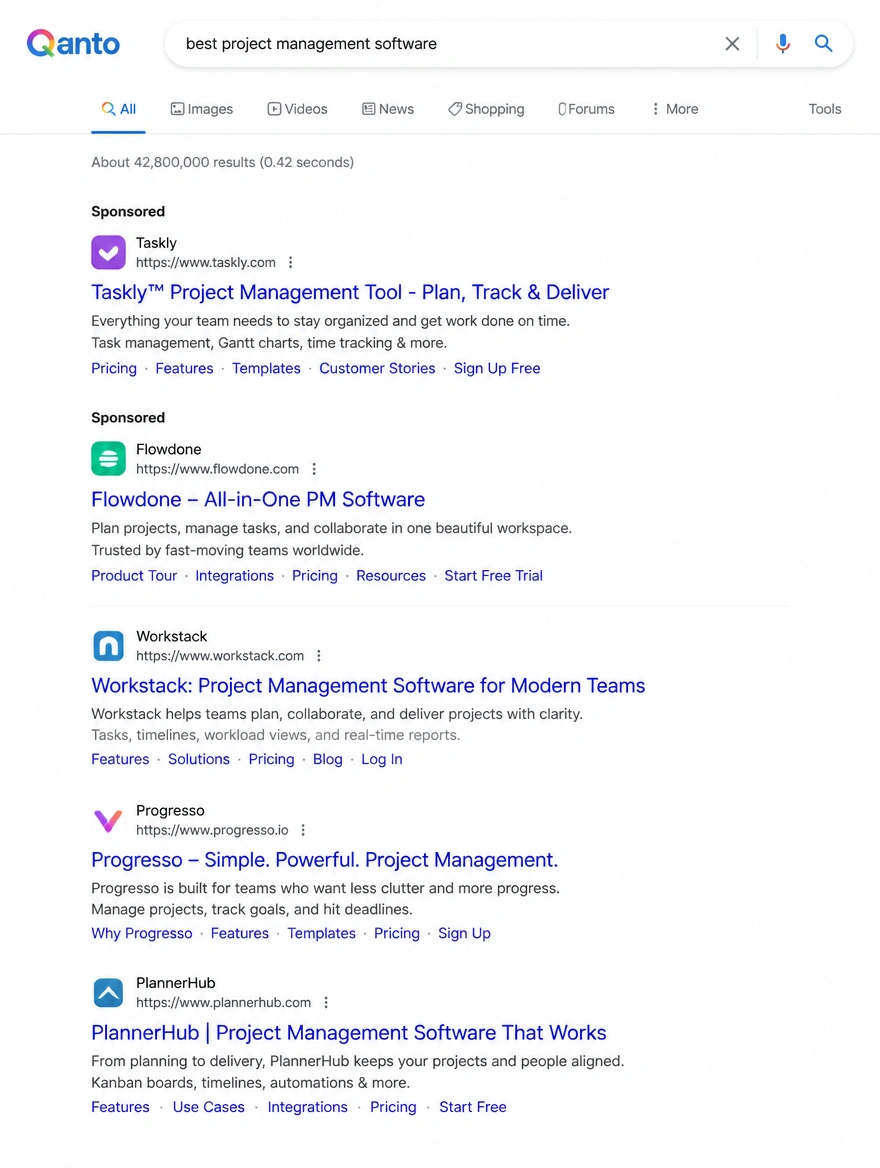880x1168 pixels.
Task: Click the https://www.progresso.io URL text
Action: [x=212, y=830]
